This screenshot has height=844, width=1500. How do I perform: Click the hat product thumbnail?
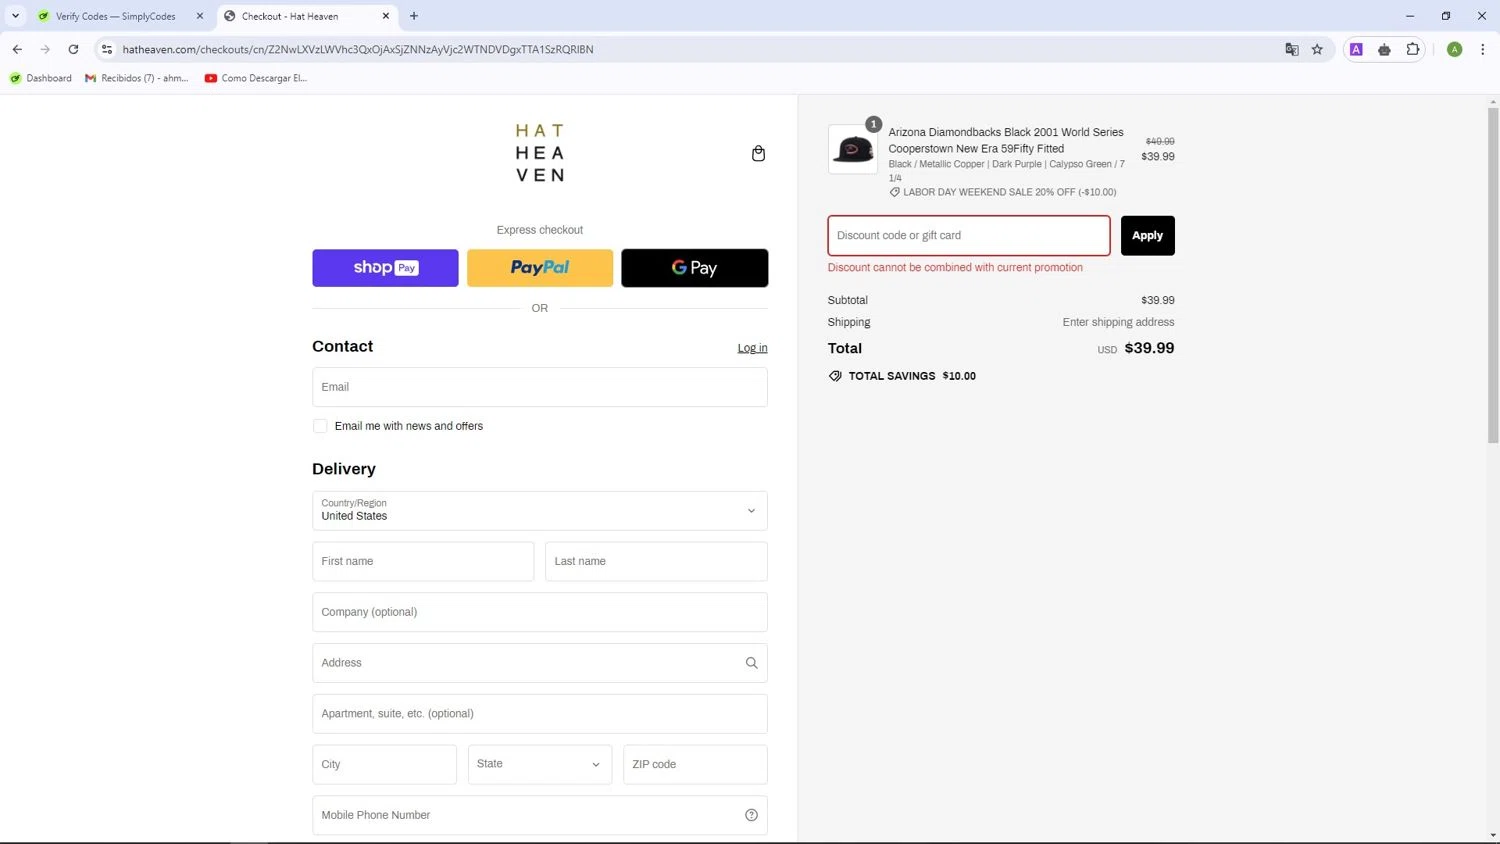tap(853, 149)
